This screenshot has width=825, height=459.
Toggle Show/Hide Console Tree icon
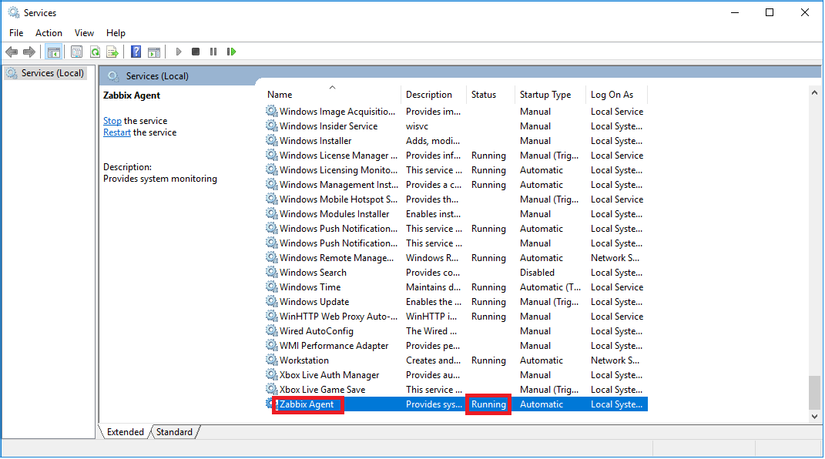(x=54, y=52)
